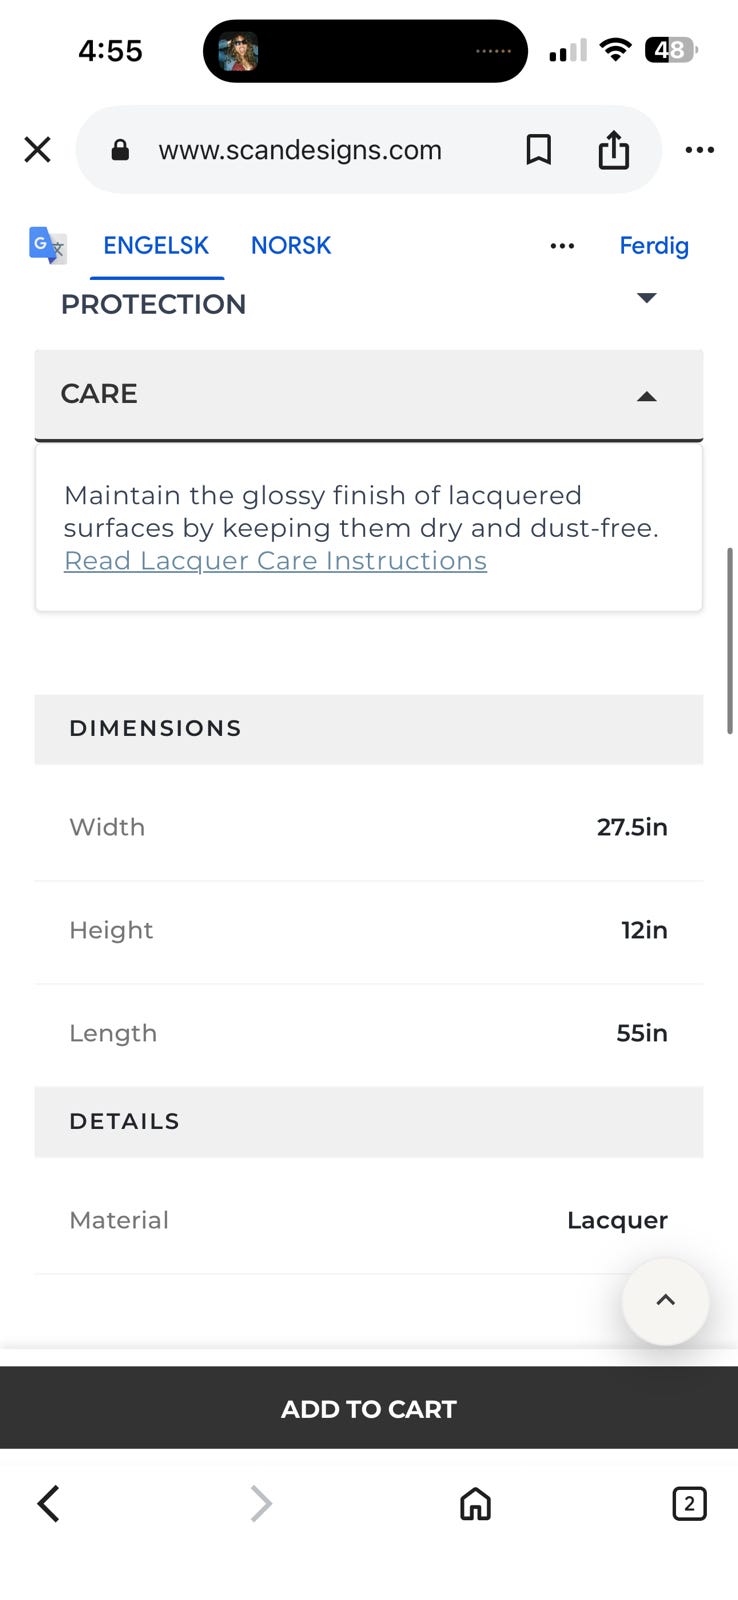Open the share sheet icon
This screenshot has width=738, height=1600.
[x=614, y=150]
